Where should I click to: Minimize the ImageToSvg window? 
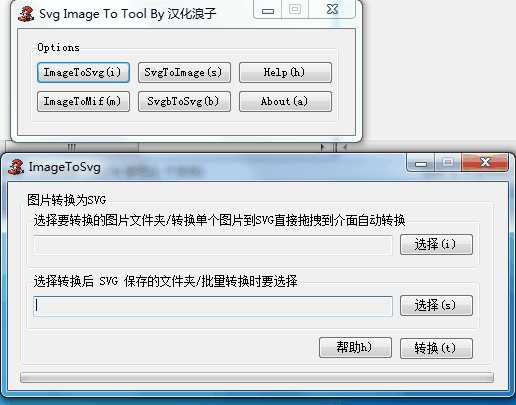(421, 163)
